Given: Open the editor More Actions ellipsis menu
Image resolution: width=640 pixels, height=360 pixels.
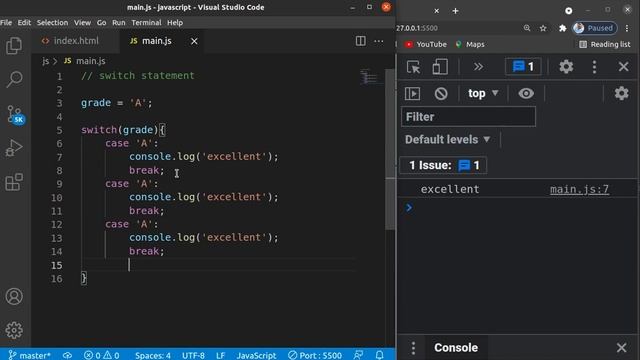Looking at the screenshot, I should (x=379, y=41).
